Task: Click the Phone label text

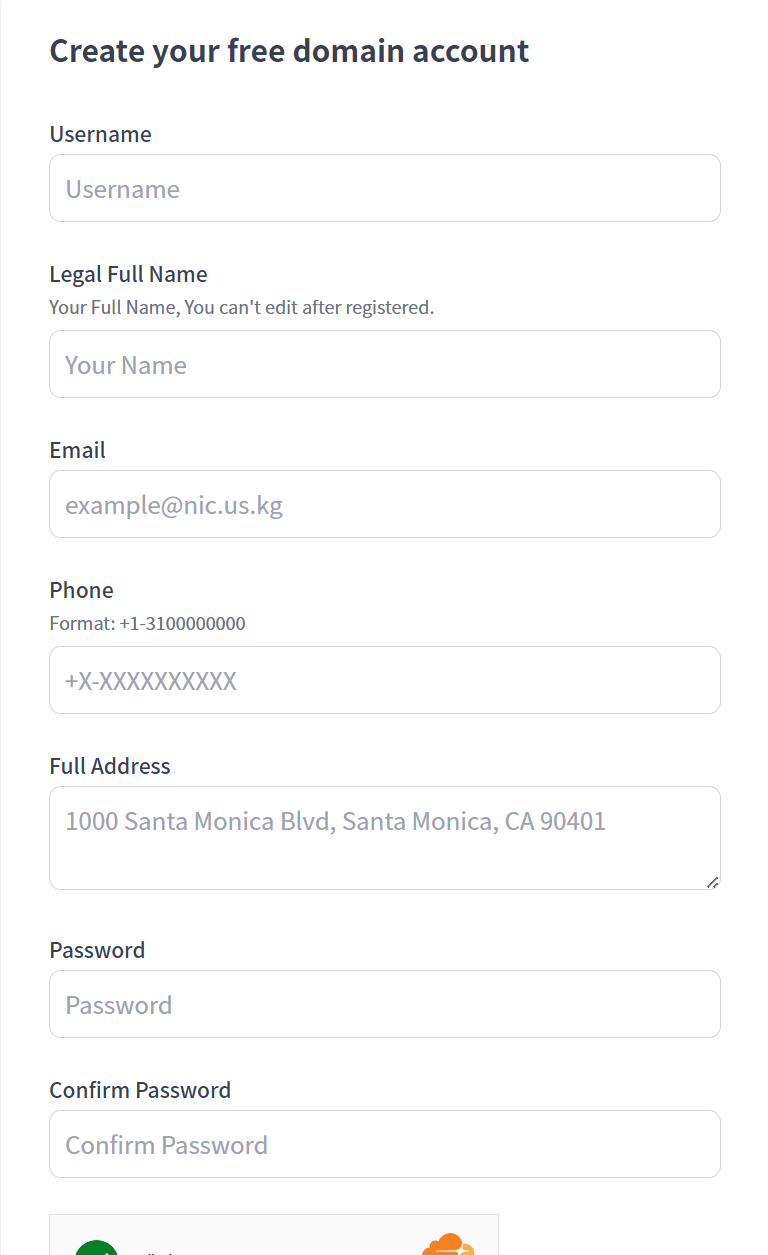Action: [81, 590]
